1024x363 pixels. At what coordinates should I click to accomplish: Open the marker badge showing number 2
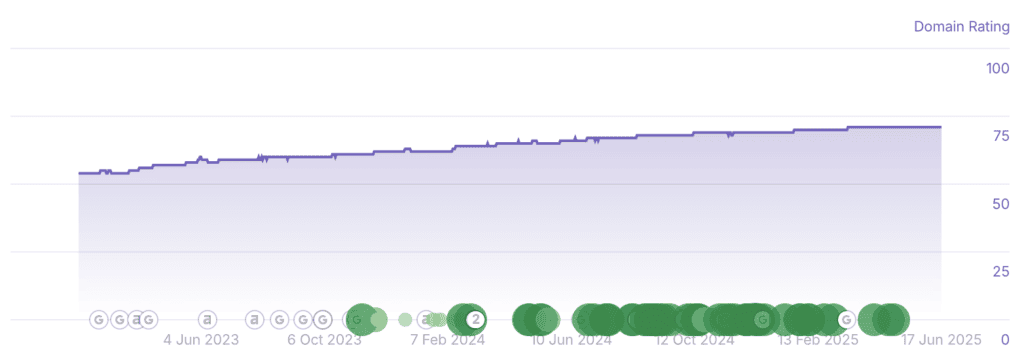tap(476, 320)
